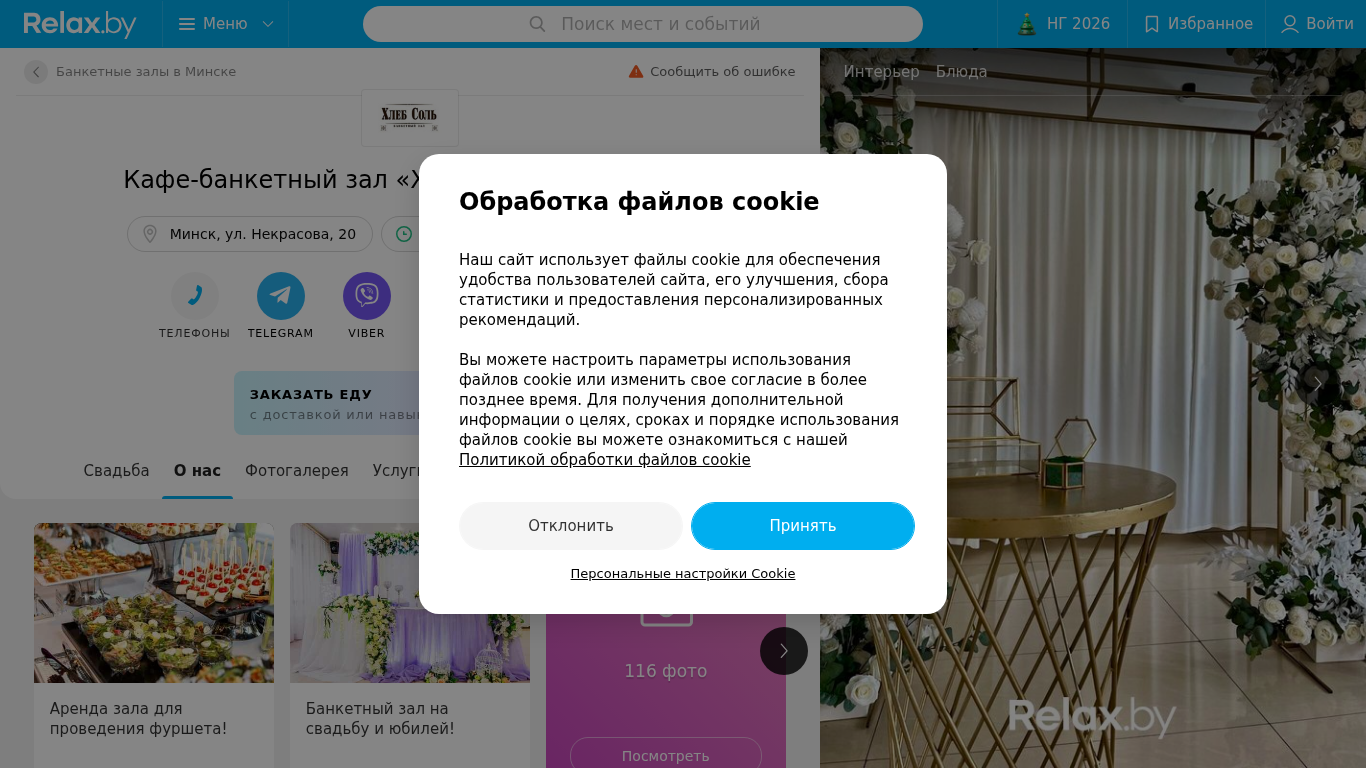Open the buffet hall rental thumbnail card
This screenshot has height=768, width=1366.
click(154, 645)
